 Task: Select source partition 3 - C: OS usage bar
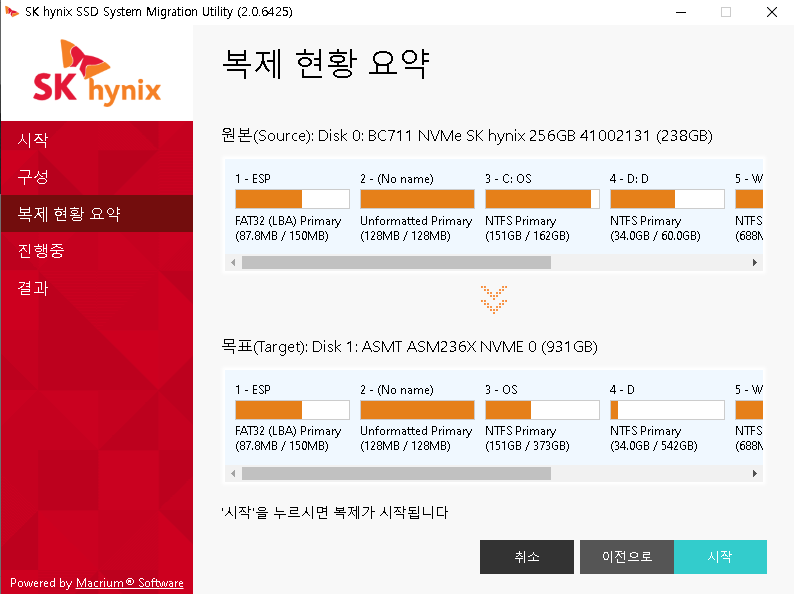coord(542,199)
